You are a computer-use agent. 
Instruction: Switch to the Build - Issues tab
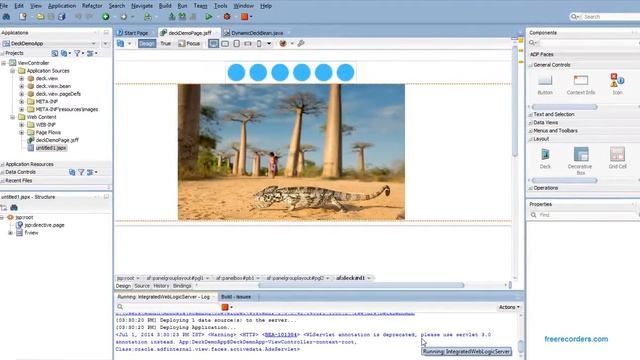(x=236, y=297)
